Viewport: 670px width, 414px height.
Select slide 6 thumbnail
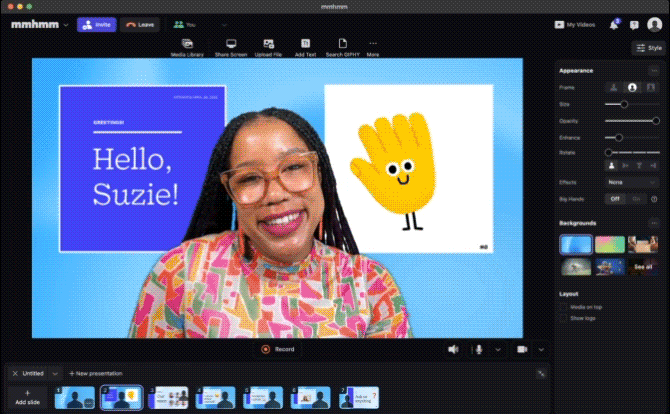(311, 398)
